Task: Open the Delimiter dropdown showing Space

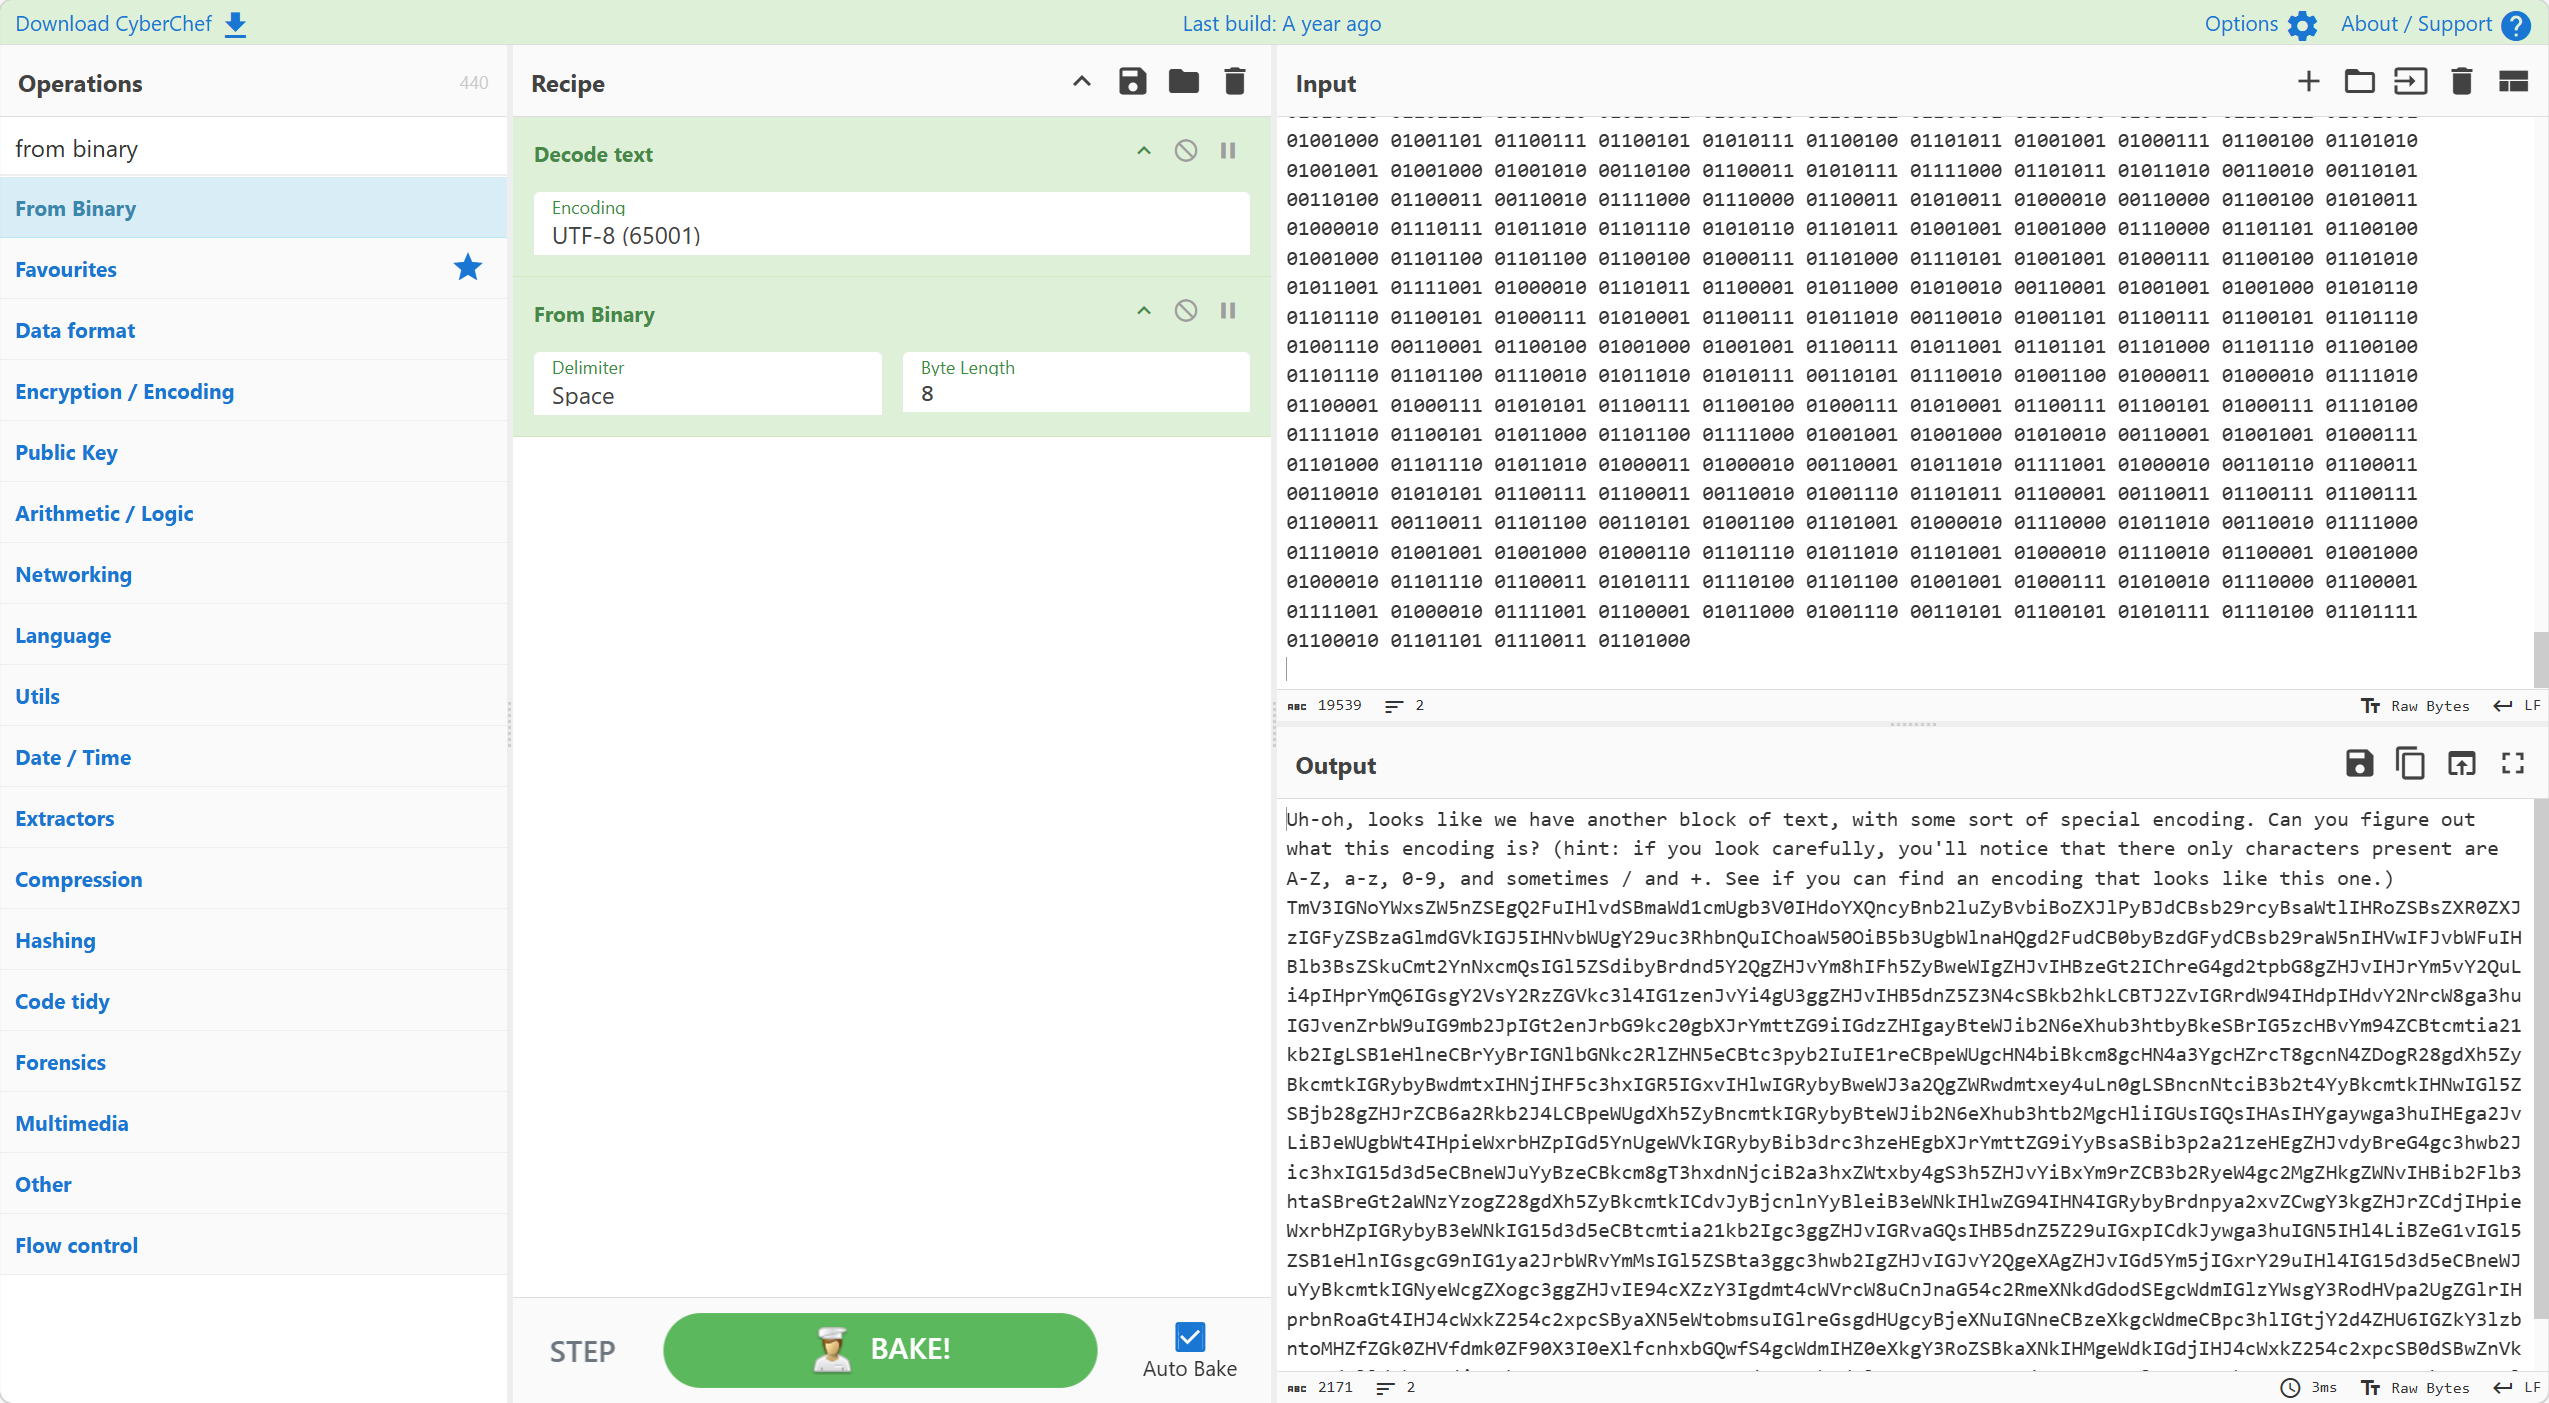Action: tap(707, 383)
